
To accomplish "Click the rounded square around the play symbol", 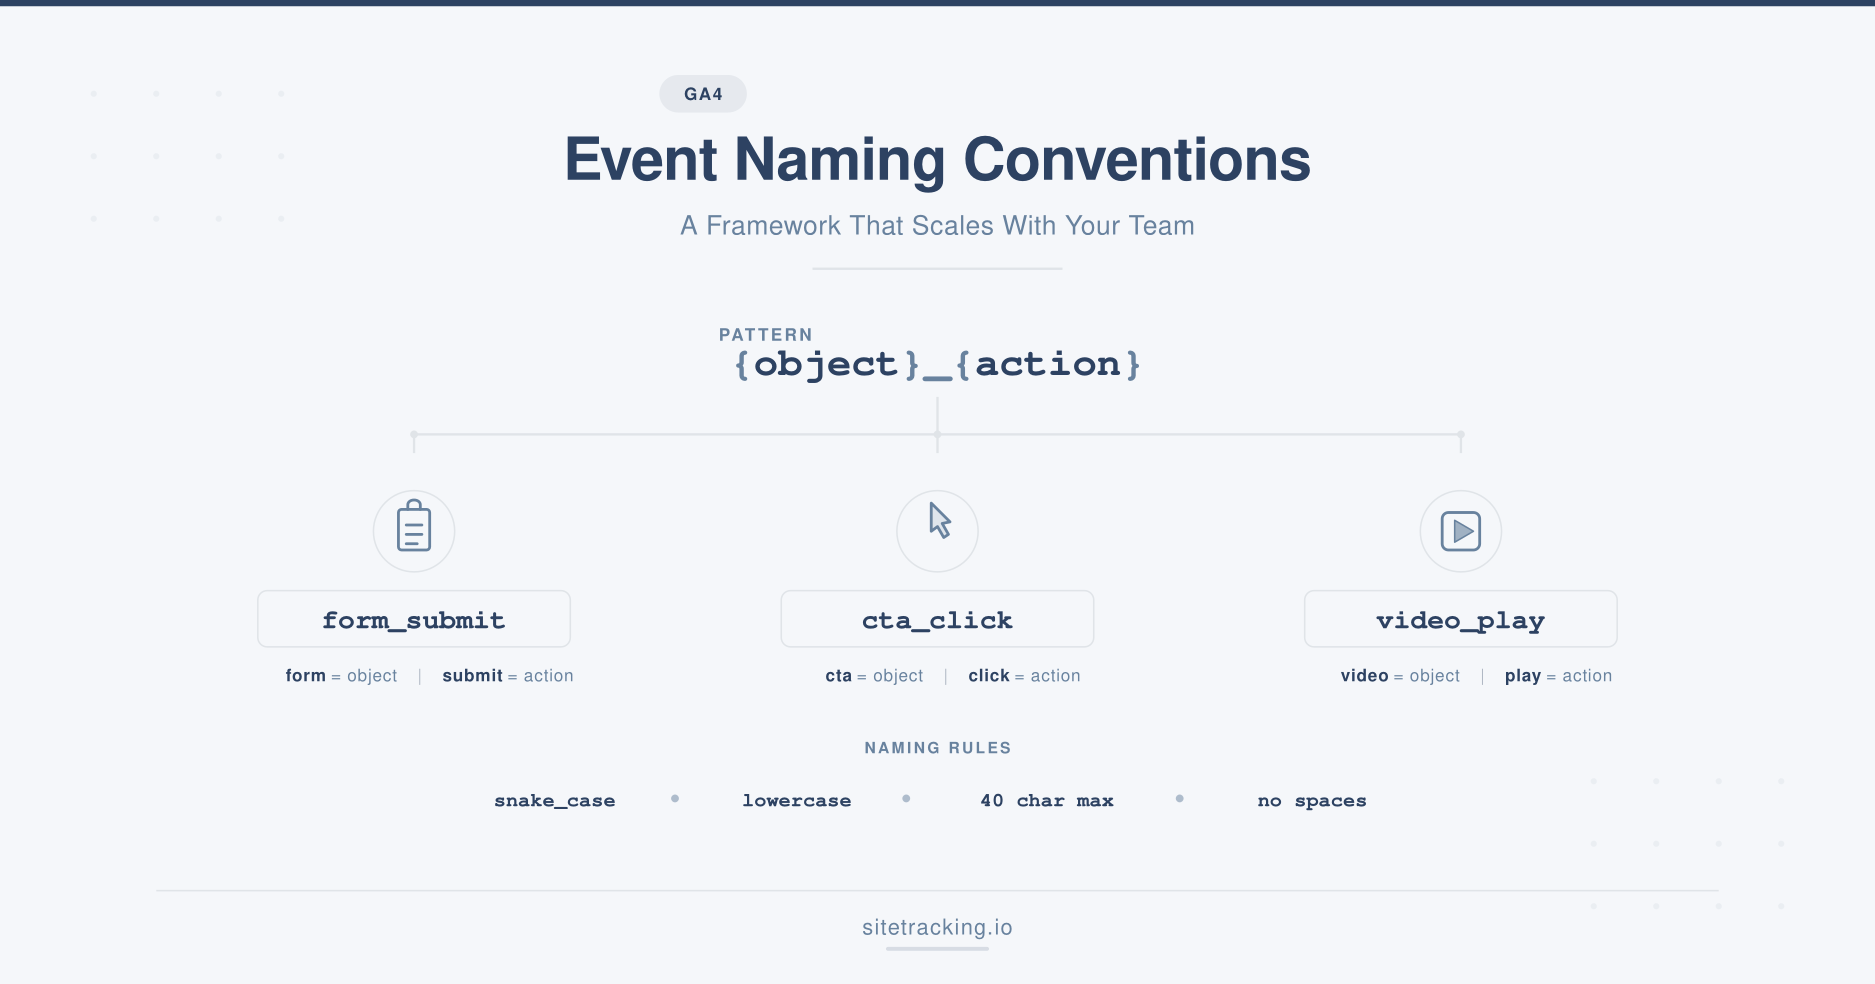I will pos(1459,531).
